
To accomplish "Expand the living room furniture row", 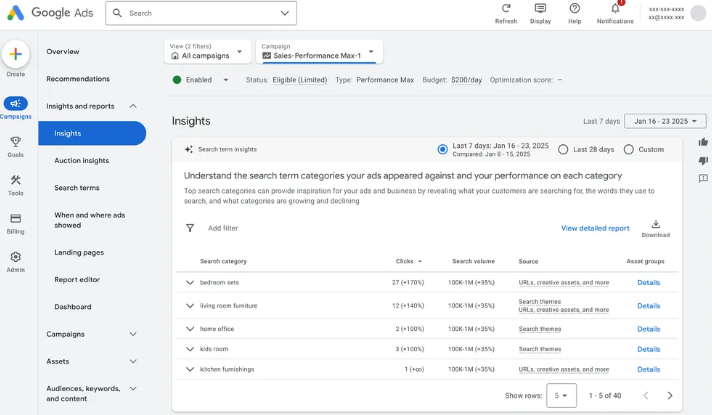I will [x=190, y=306].
